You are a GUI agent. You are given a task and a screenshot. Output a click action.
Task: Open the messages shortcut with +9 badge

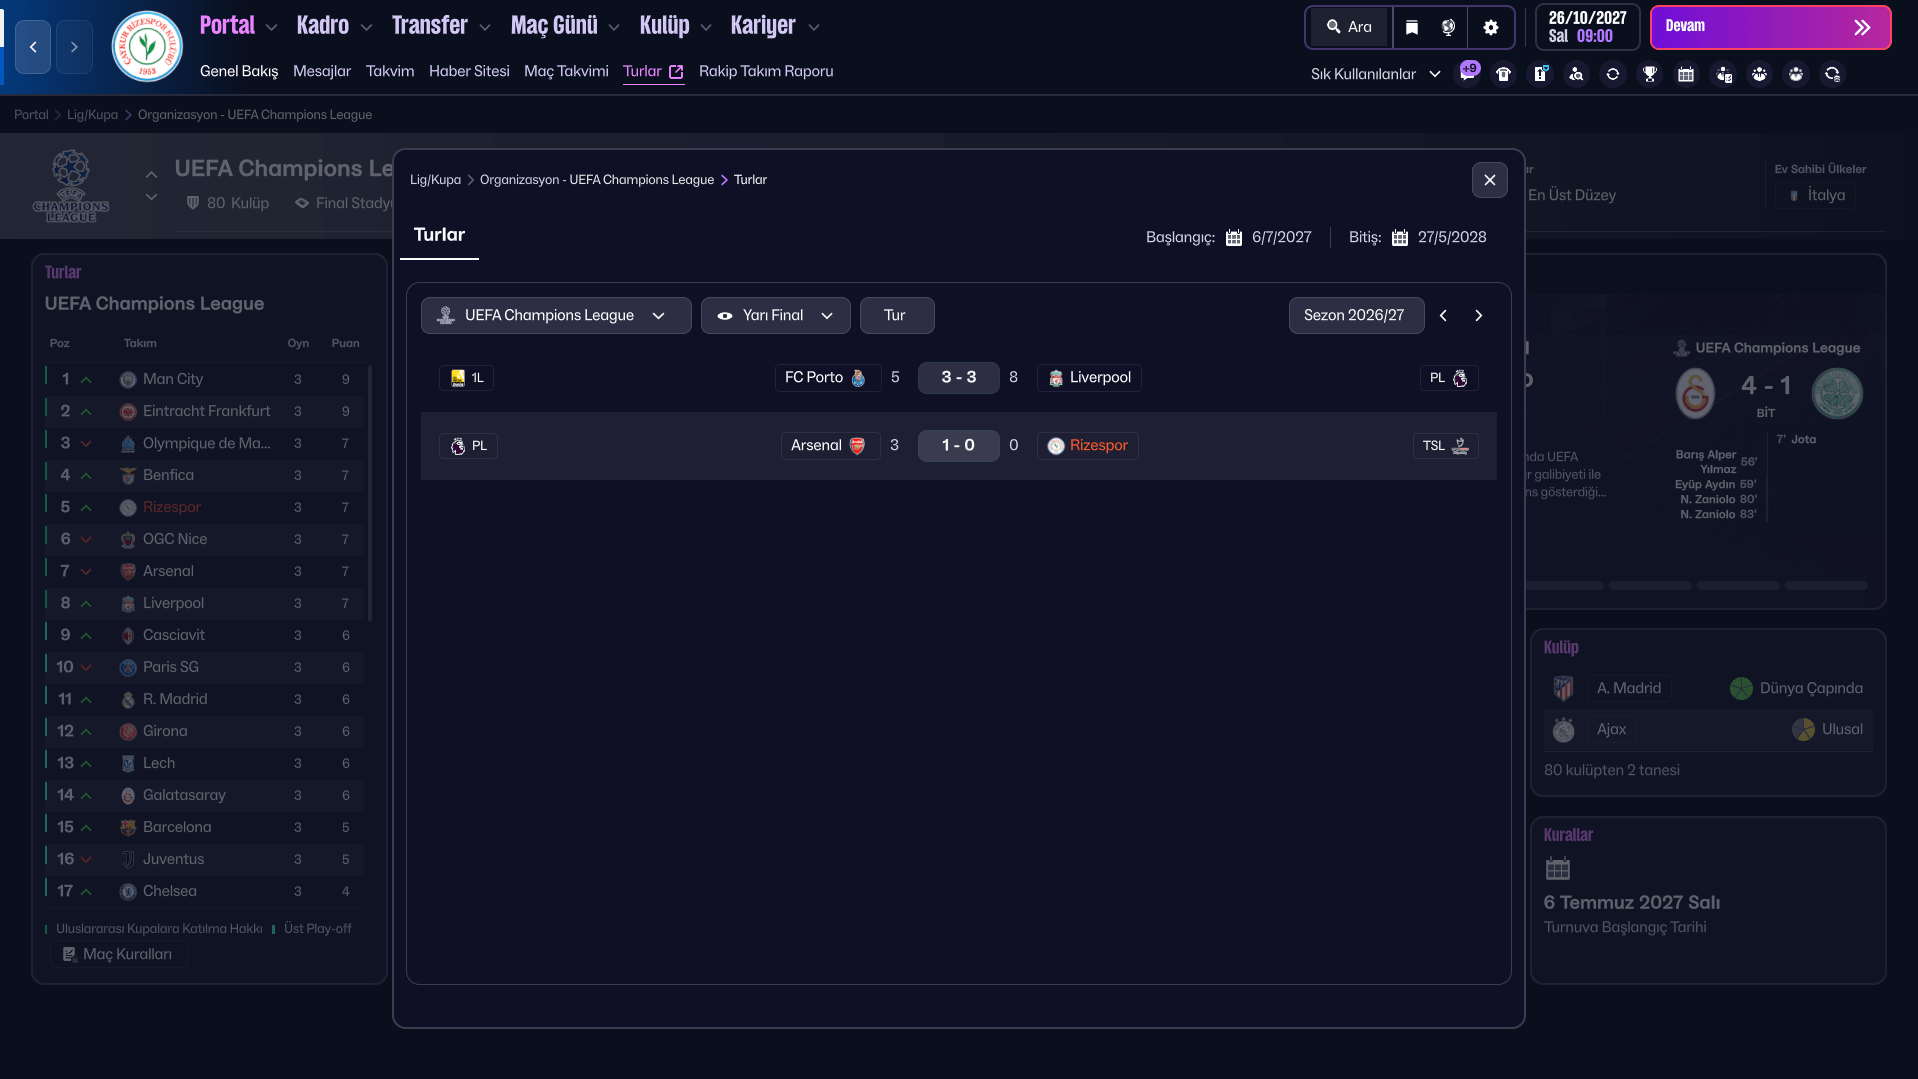click(1467, 74)
